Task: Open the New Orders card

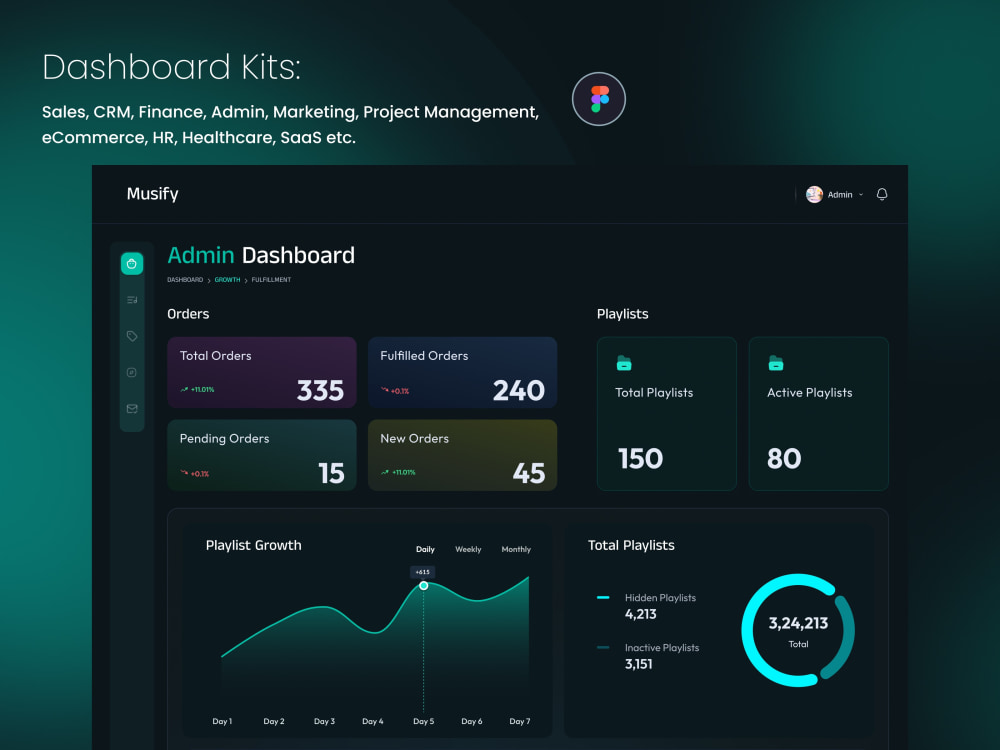Action: pyautogui.click(x=462, y=455)
